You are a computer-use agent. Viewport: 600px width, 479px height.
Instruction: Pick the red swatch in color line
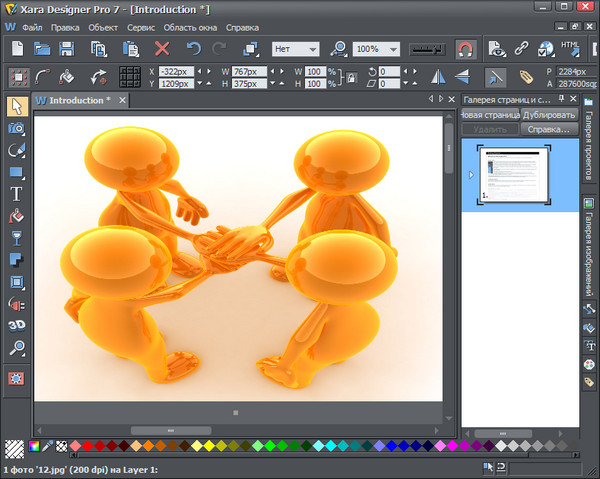coord(88,446)
